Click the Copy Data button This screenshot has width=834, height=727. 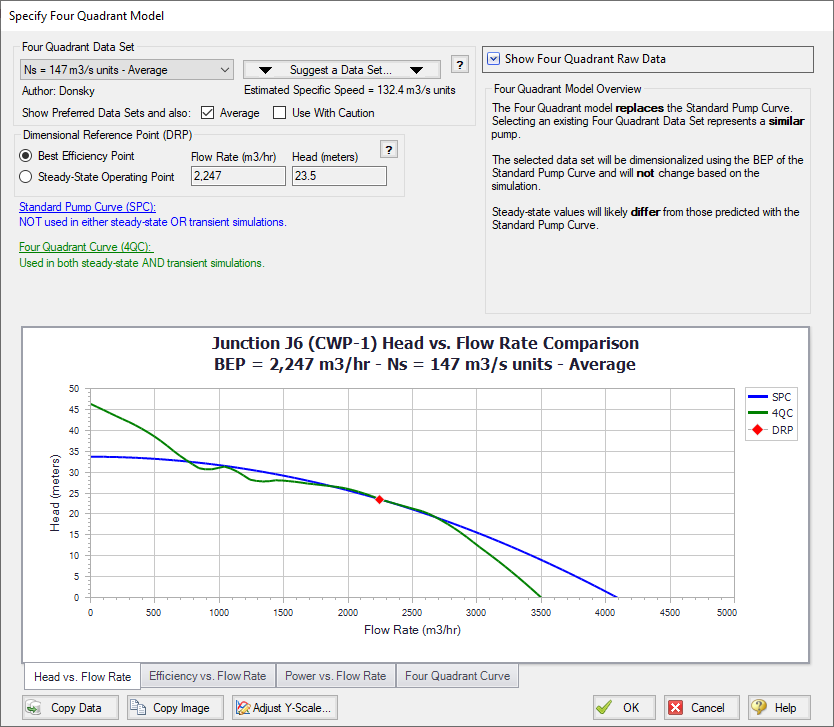tap(64, 708)
